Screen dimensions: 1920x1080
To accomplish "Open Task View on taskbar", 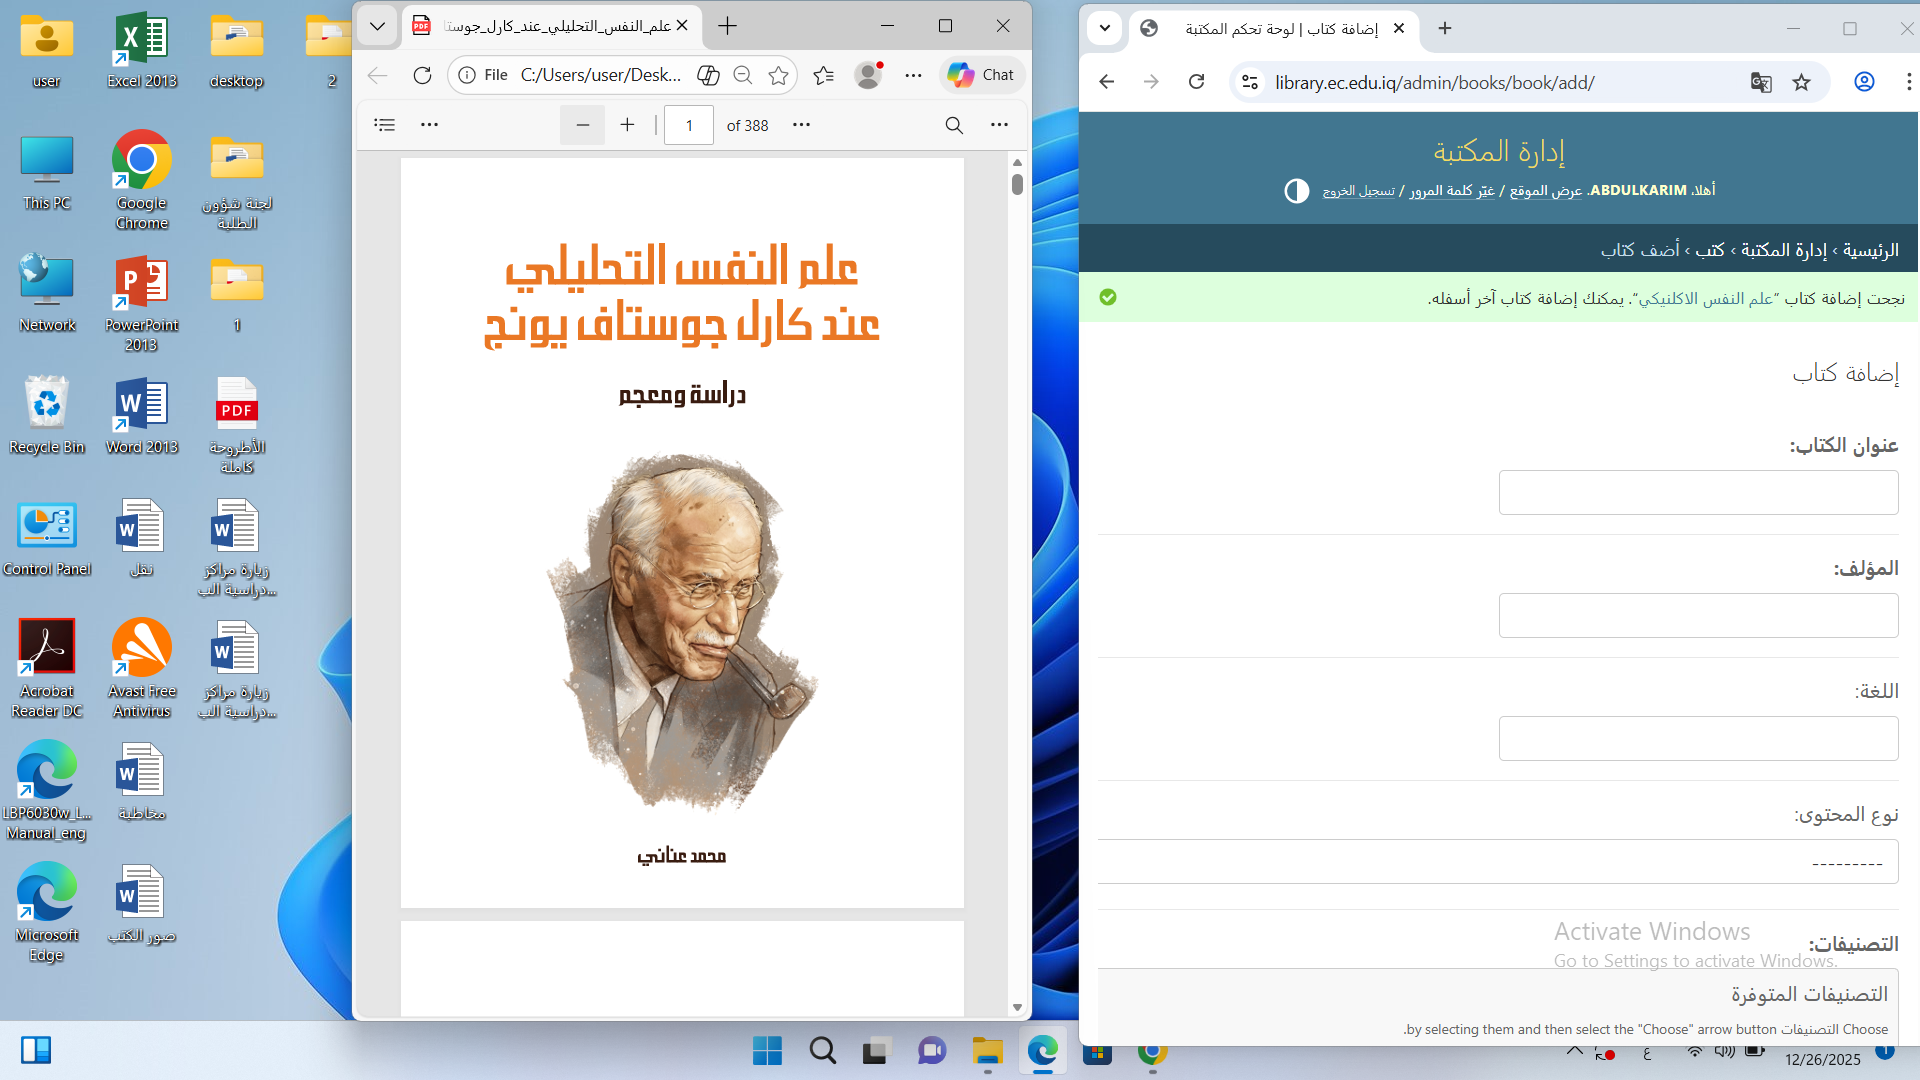I will click(876, 1051).
